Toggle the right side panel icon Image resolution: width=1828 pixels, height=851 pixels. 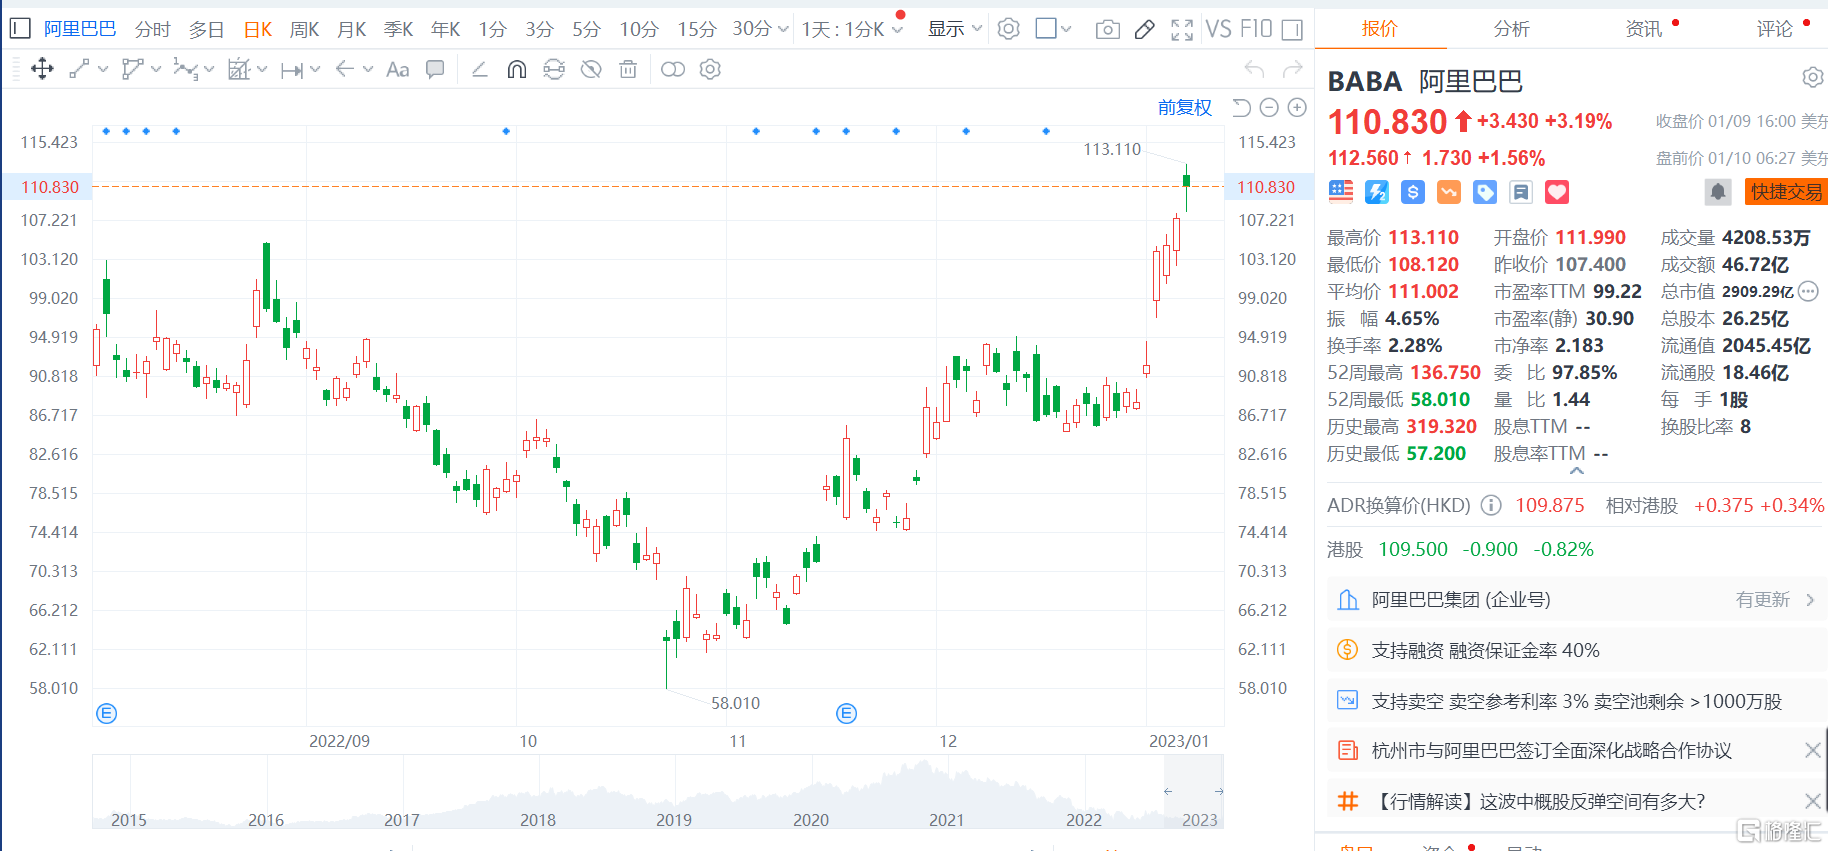1292,30
